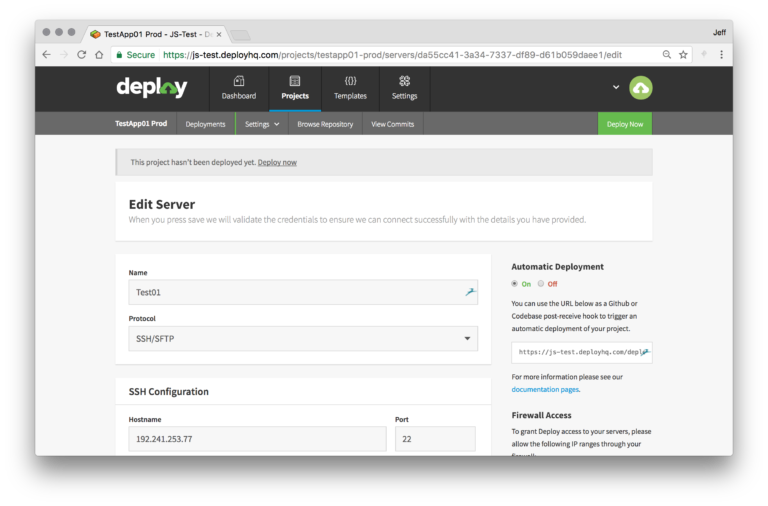Viewport: 768px width, 506px height.
Task: Open the Templates navigation icon
Action: tap(350, 81)
